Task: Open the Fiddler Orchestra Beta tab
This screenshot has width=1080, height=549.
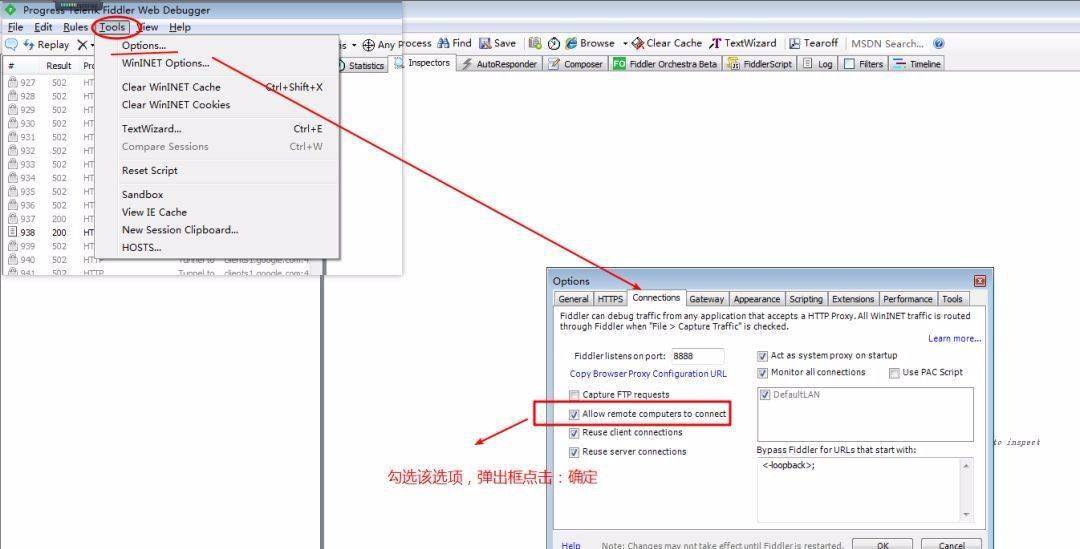Action: 665,64
